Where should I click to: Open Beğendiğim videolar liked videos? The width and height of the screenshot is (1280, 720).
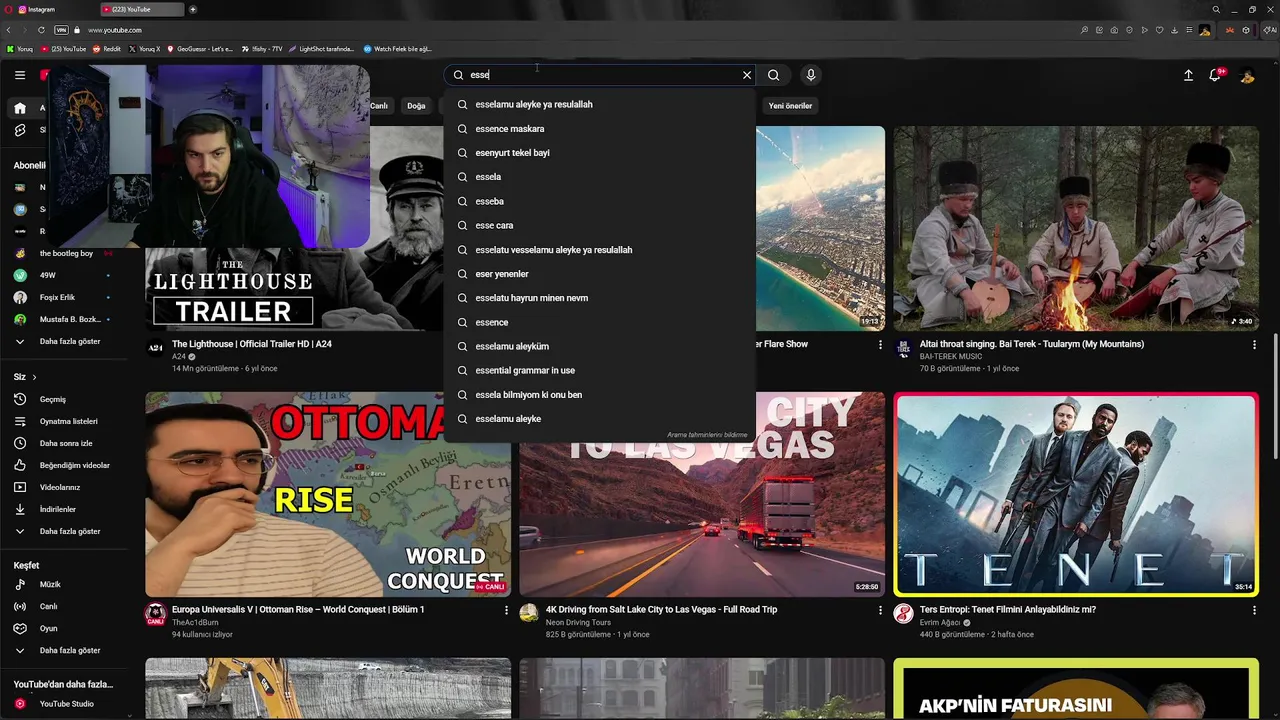pos(68,465)
